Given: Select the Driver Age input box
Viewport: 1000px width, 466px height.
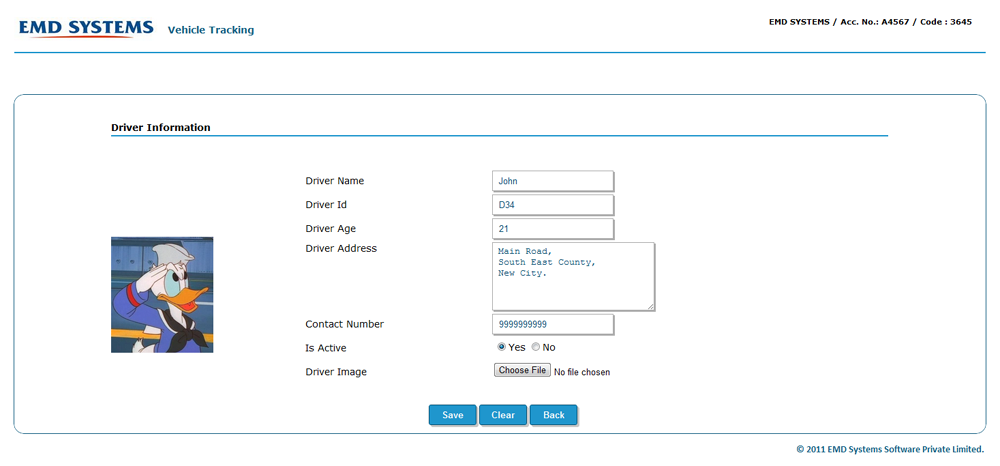Looking at the screenshot, I should [x=552, y=229].
